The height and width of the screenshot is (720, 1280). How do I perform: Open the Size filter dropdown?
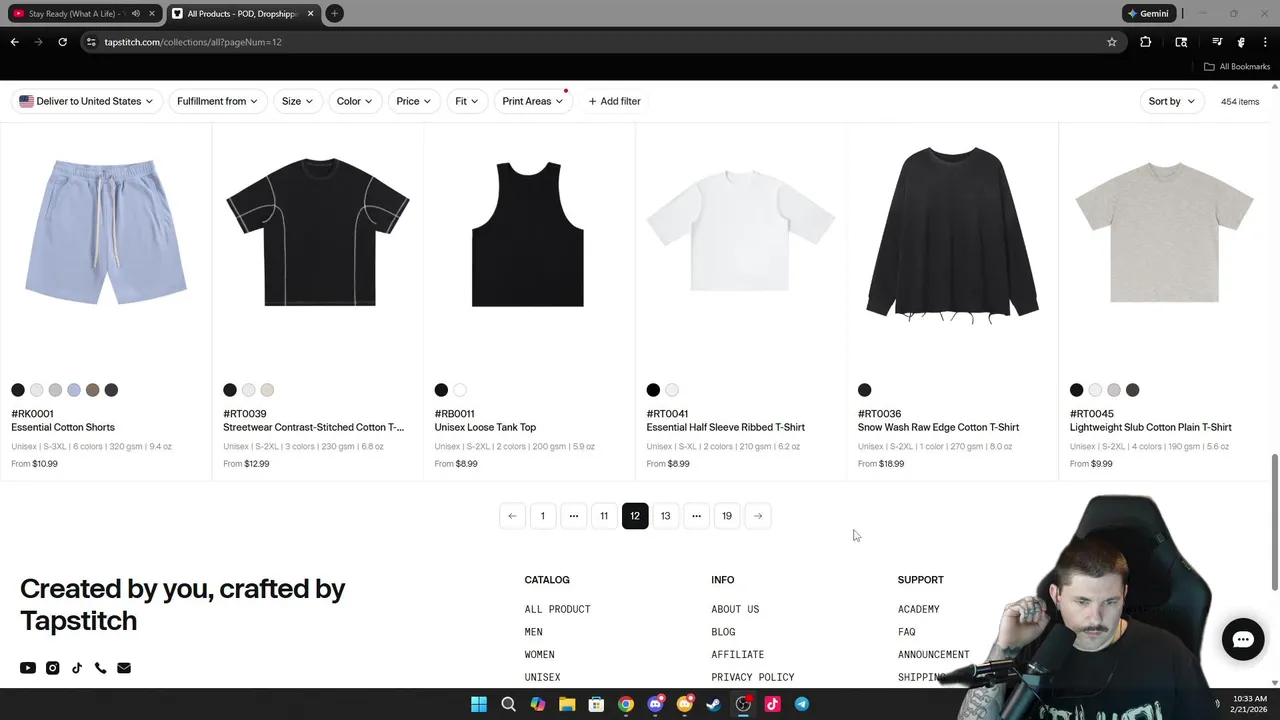297,101
